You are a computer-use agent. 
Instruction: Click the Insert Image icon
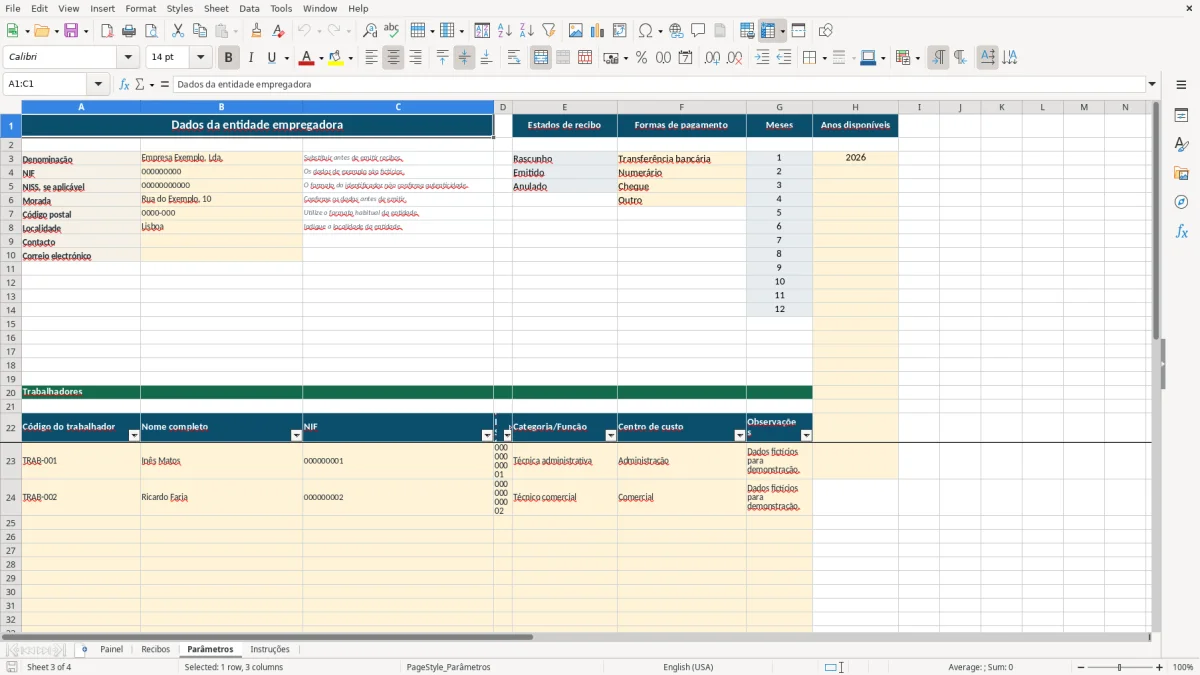(576, 31)
